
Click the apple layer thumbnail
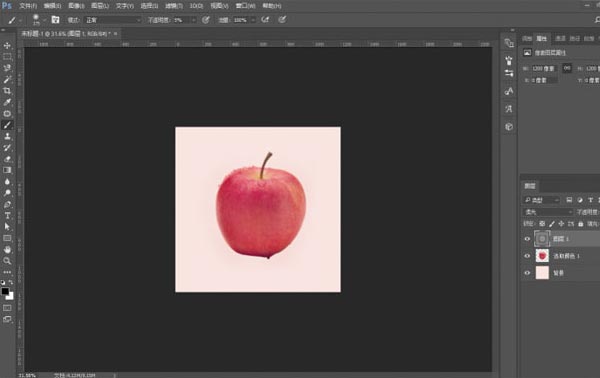542,256
